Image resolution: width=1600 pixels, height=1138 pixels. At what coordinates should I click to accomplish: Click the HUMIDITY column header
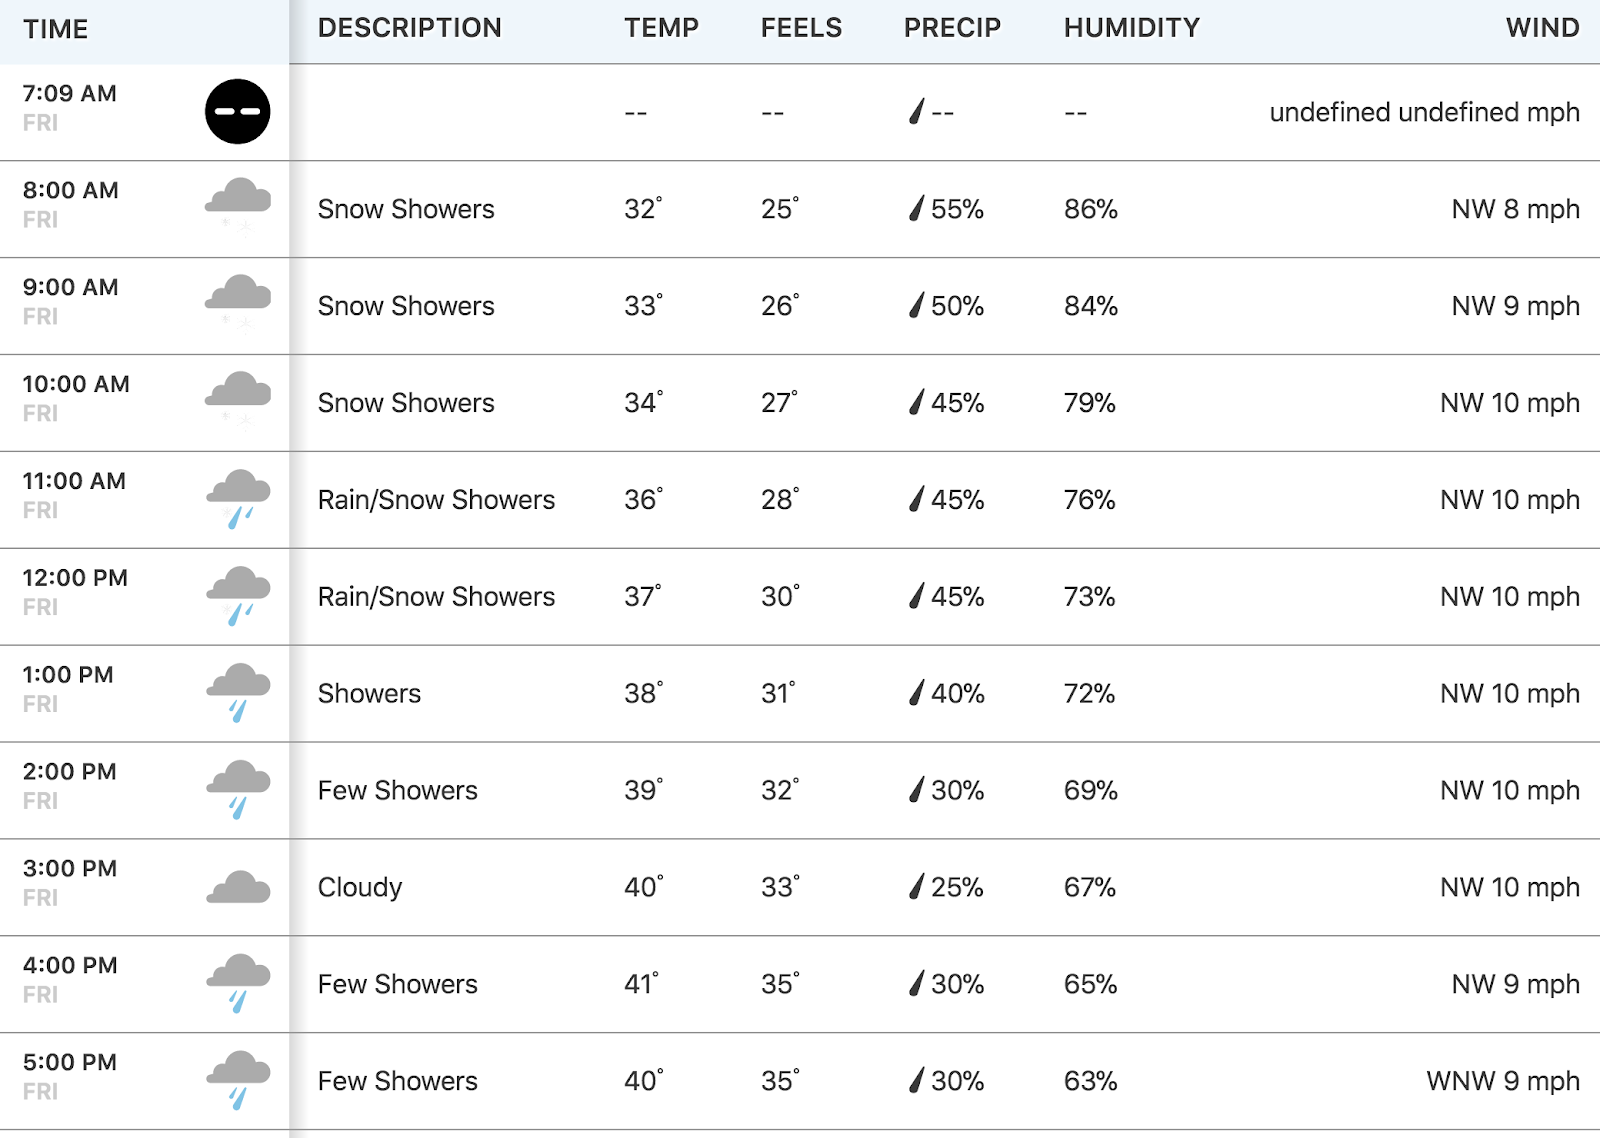click(1132, 28)
